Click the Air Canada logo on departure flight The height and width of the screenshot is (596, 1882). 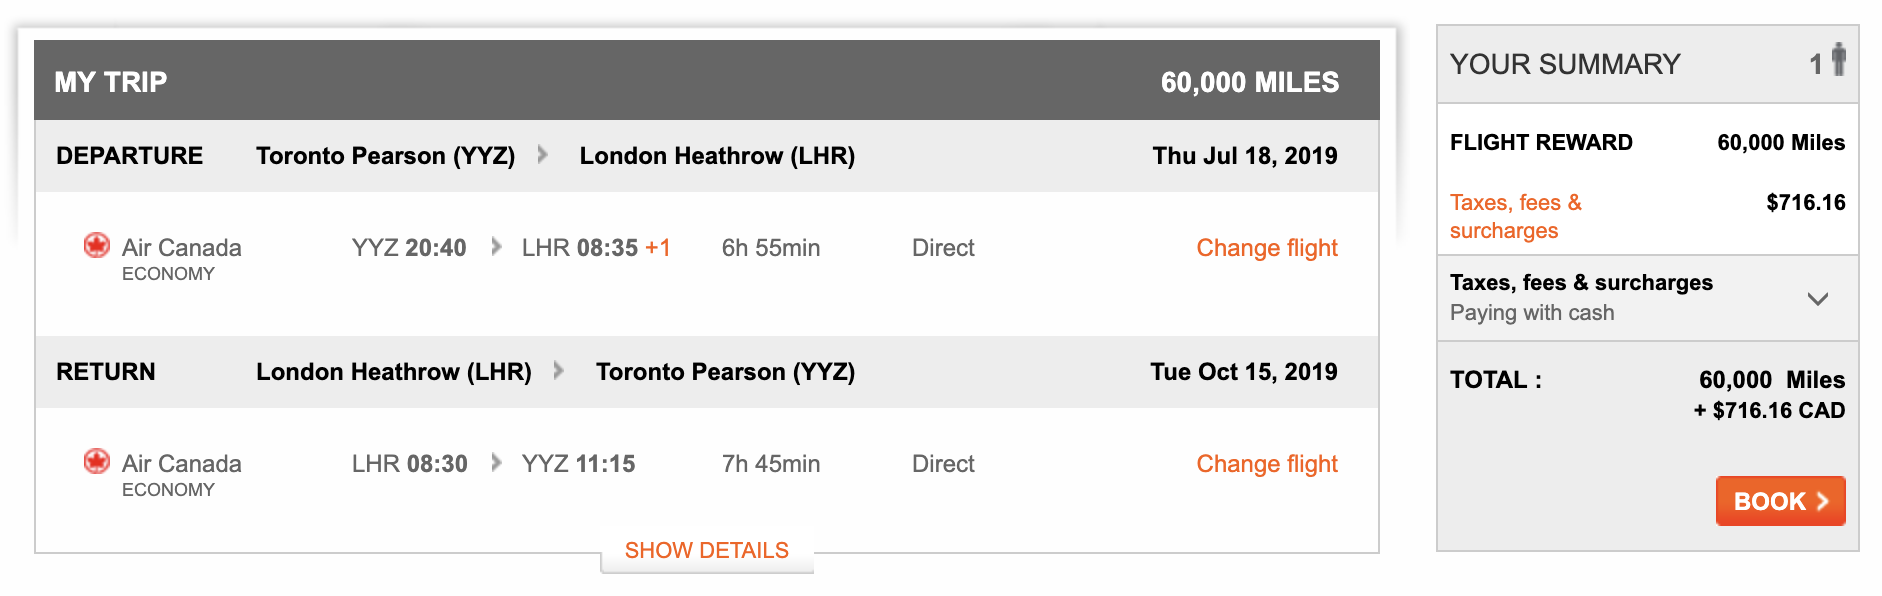(96, 245)
